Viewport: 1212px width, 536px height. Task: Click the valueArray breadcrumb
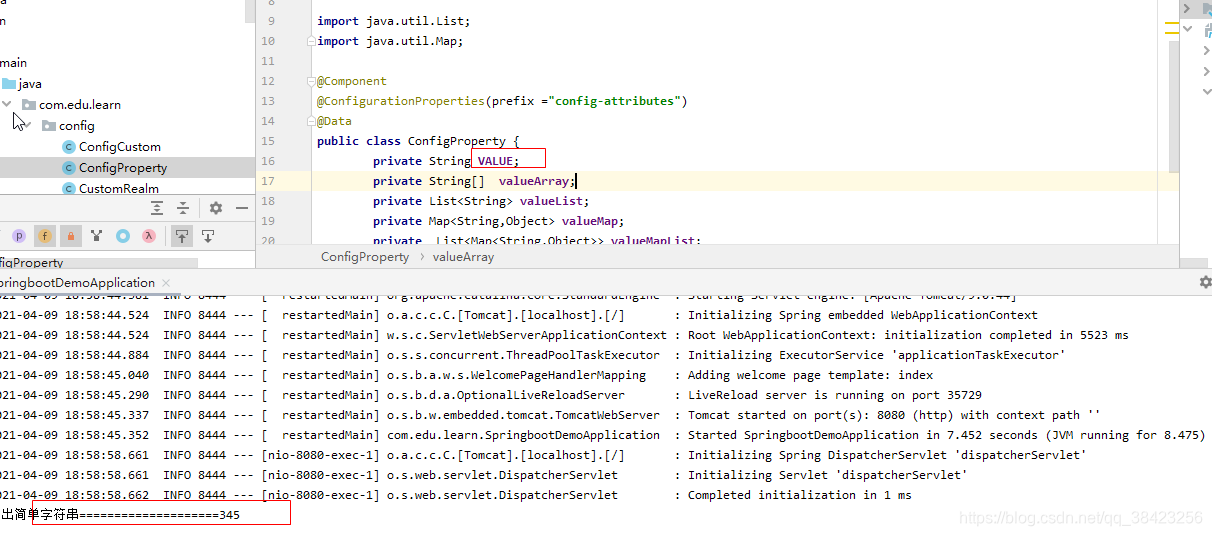(x=463, y=257)
